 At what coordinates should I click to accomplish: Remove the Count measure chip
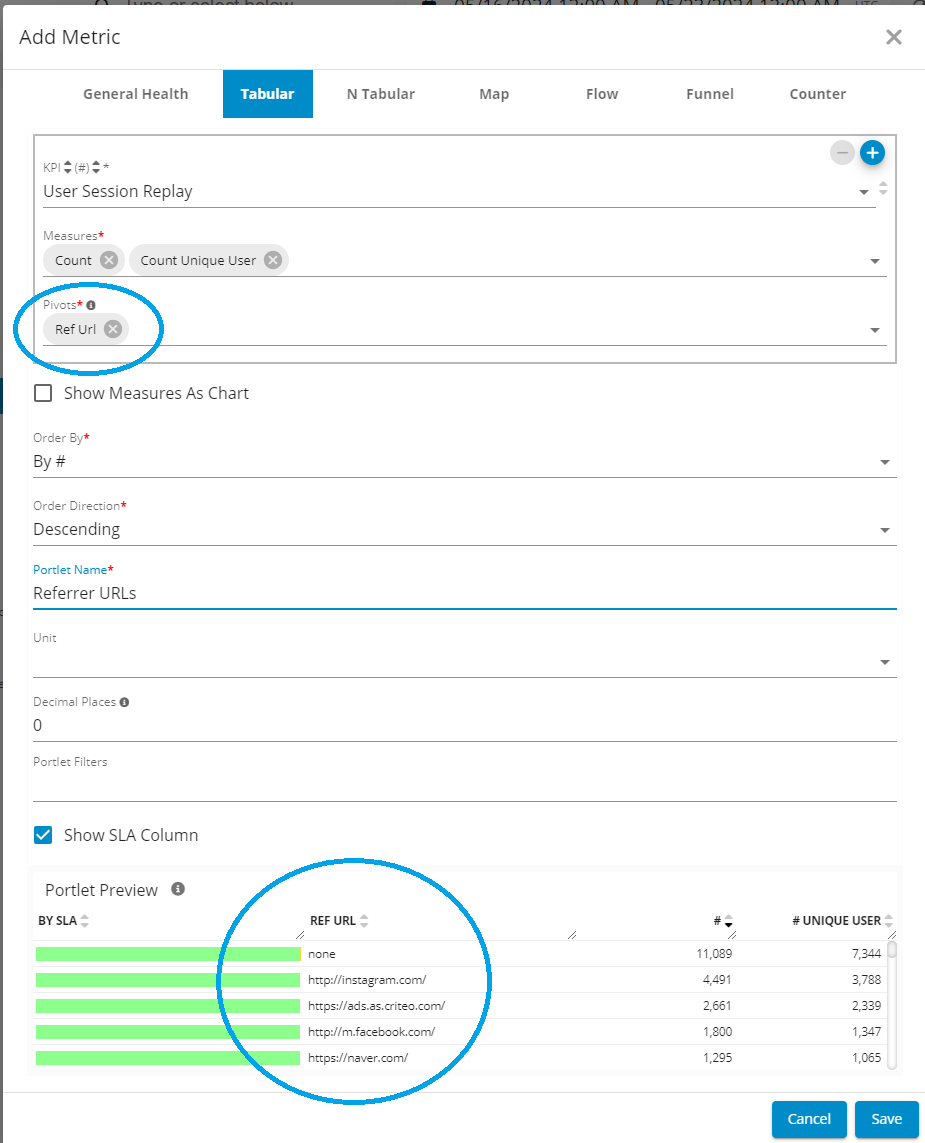[x=109, y=260]
